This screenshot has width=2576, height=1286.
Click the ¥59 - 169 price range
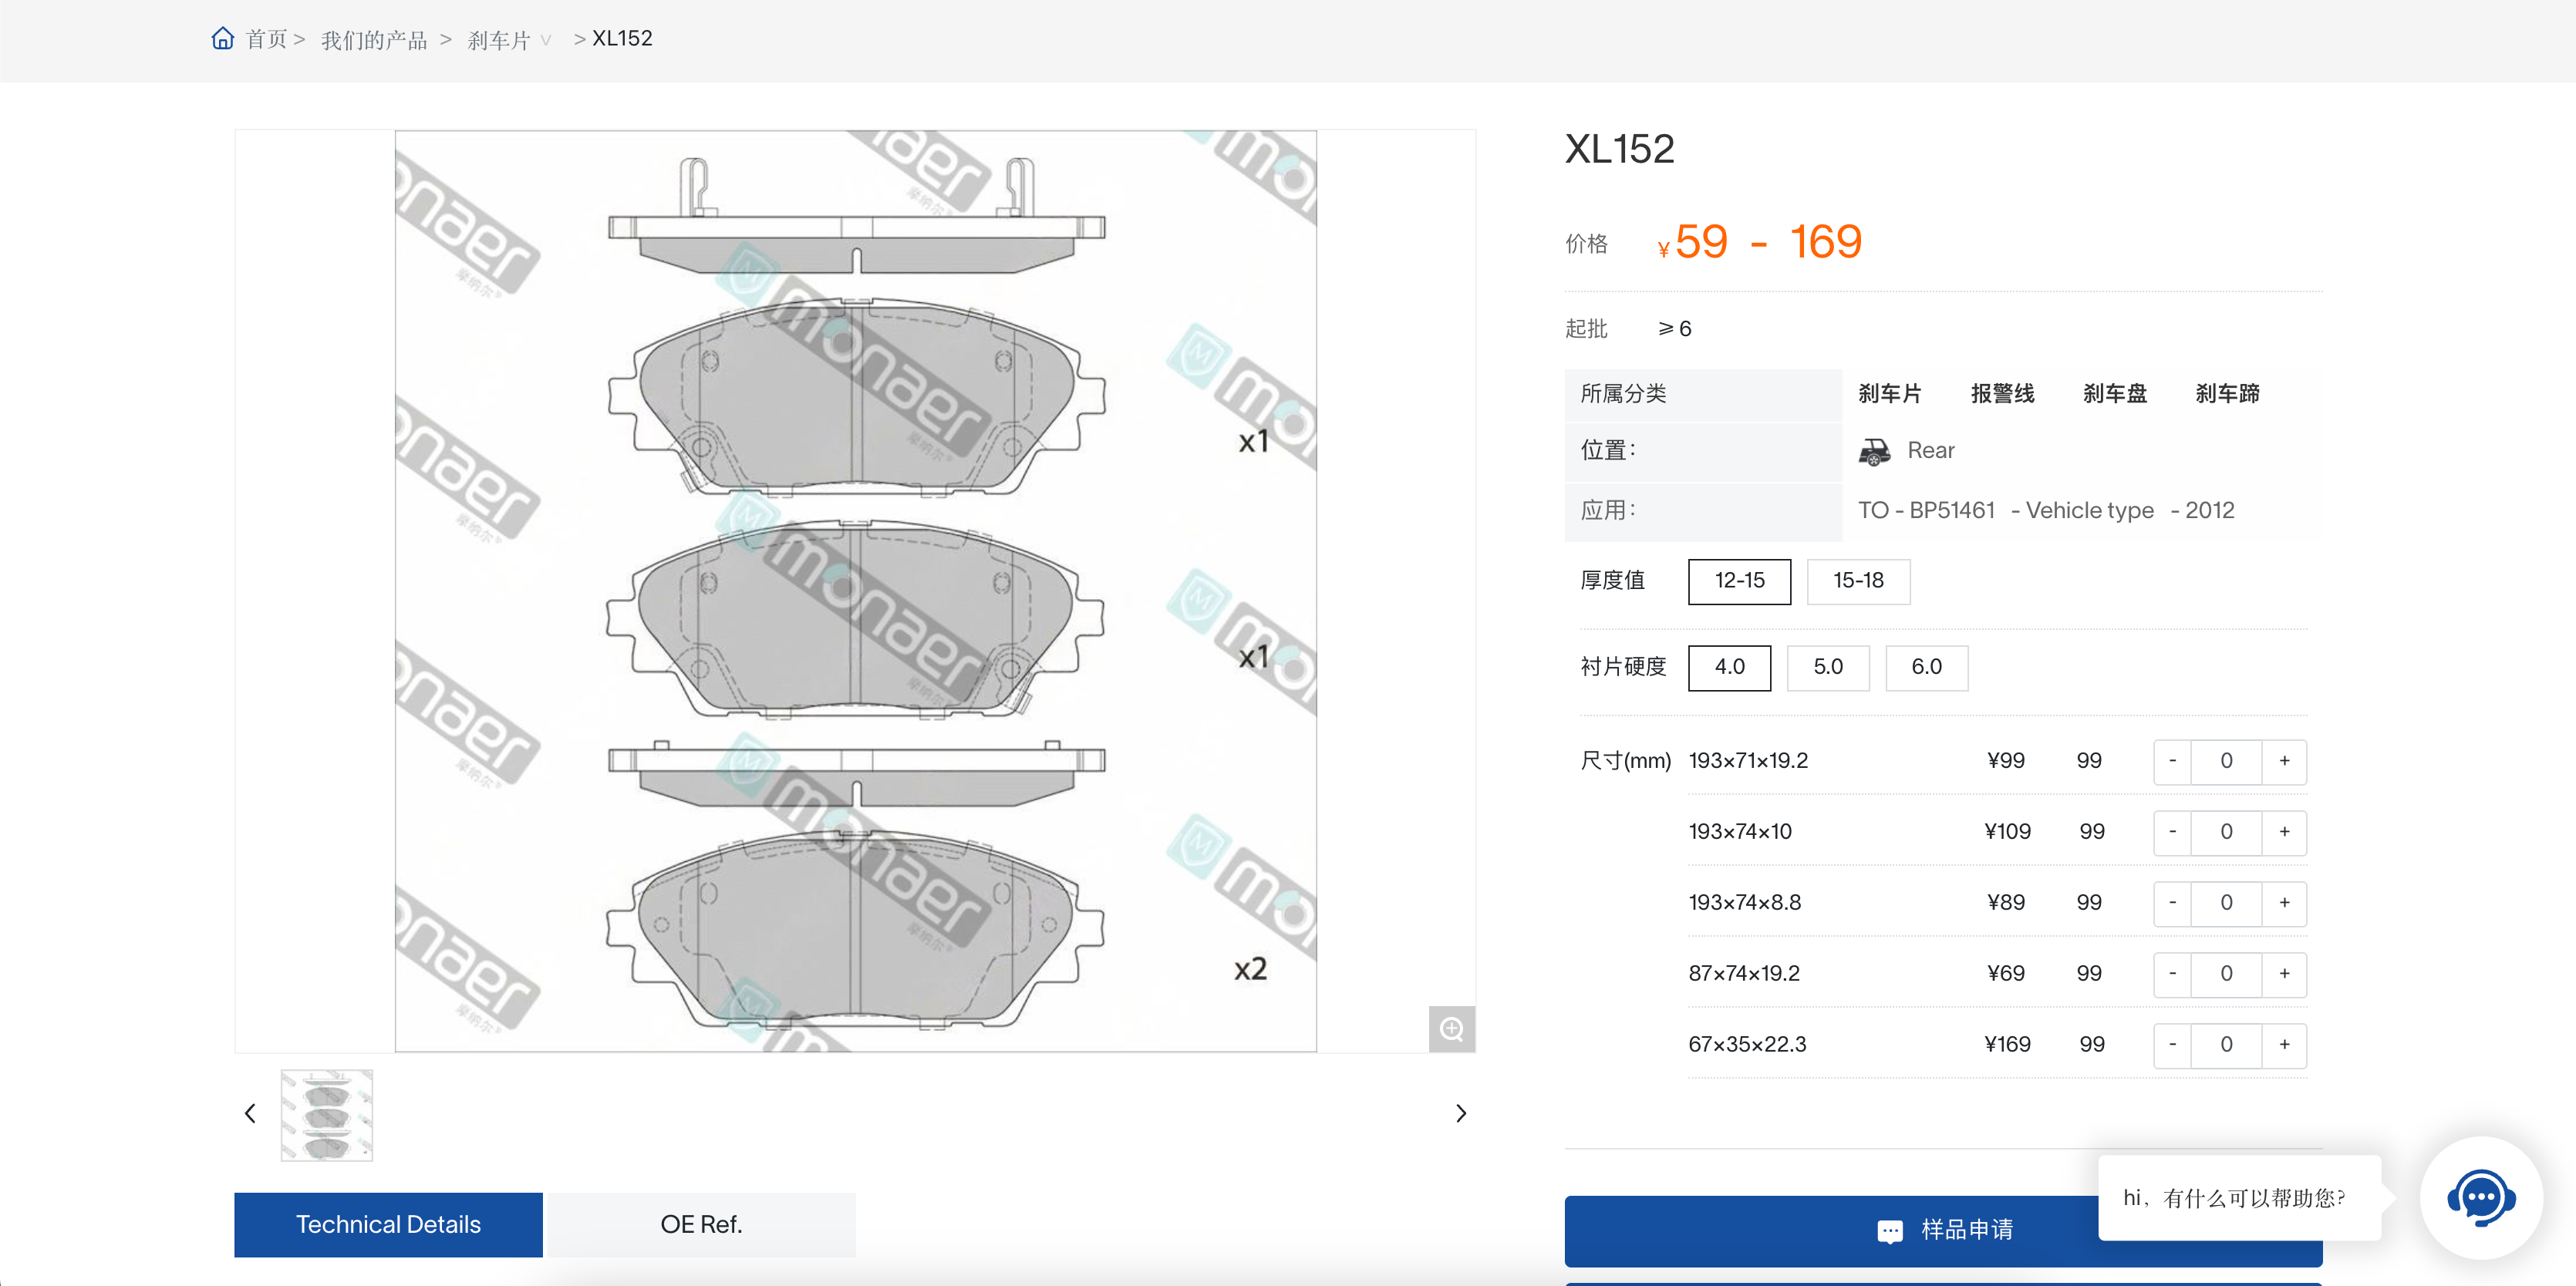[1759, 242]
